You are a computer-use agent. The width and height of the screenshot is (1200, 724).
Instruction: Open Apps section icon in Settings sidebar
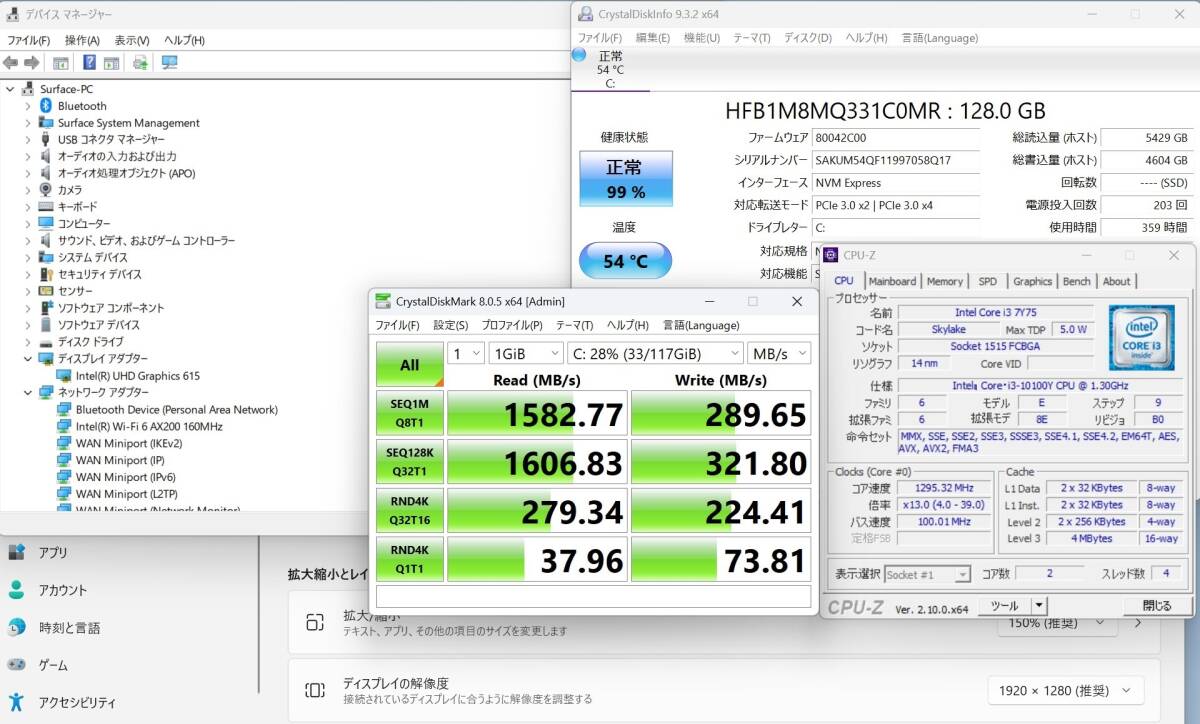(x=16, y=552)
